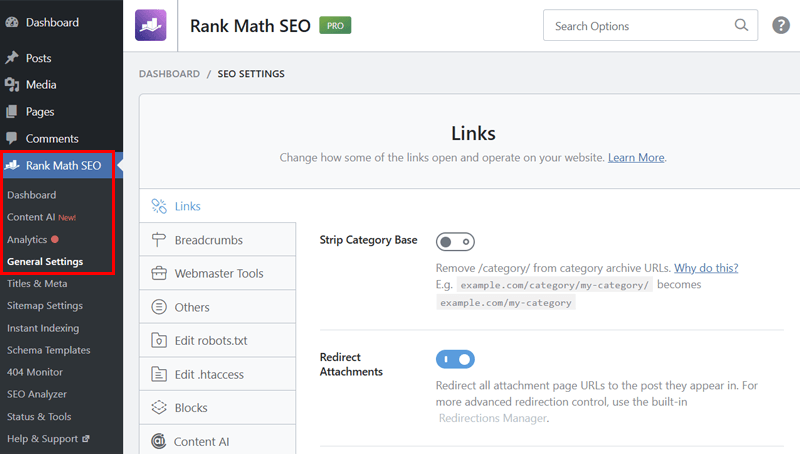The width and height of the screenshot is (800, 454).
Task: Click the example.com/my-category code text
Action: 506,303
